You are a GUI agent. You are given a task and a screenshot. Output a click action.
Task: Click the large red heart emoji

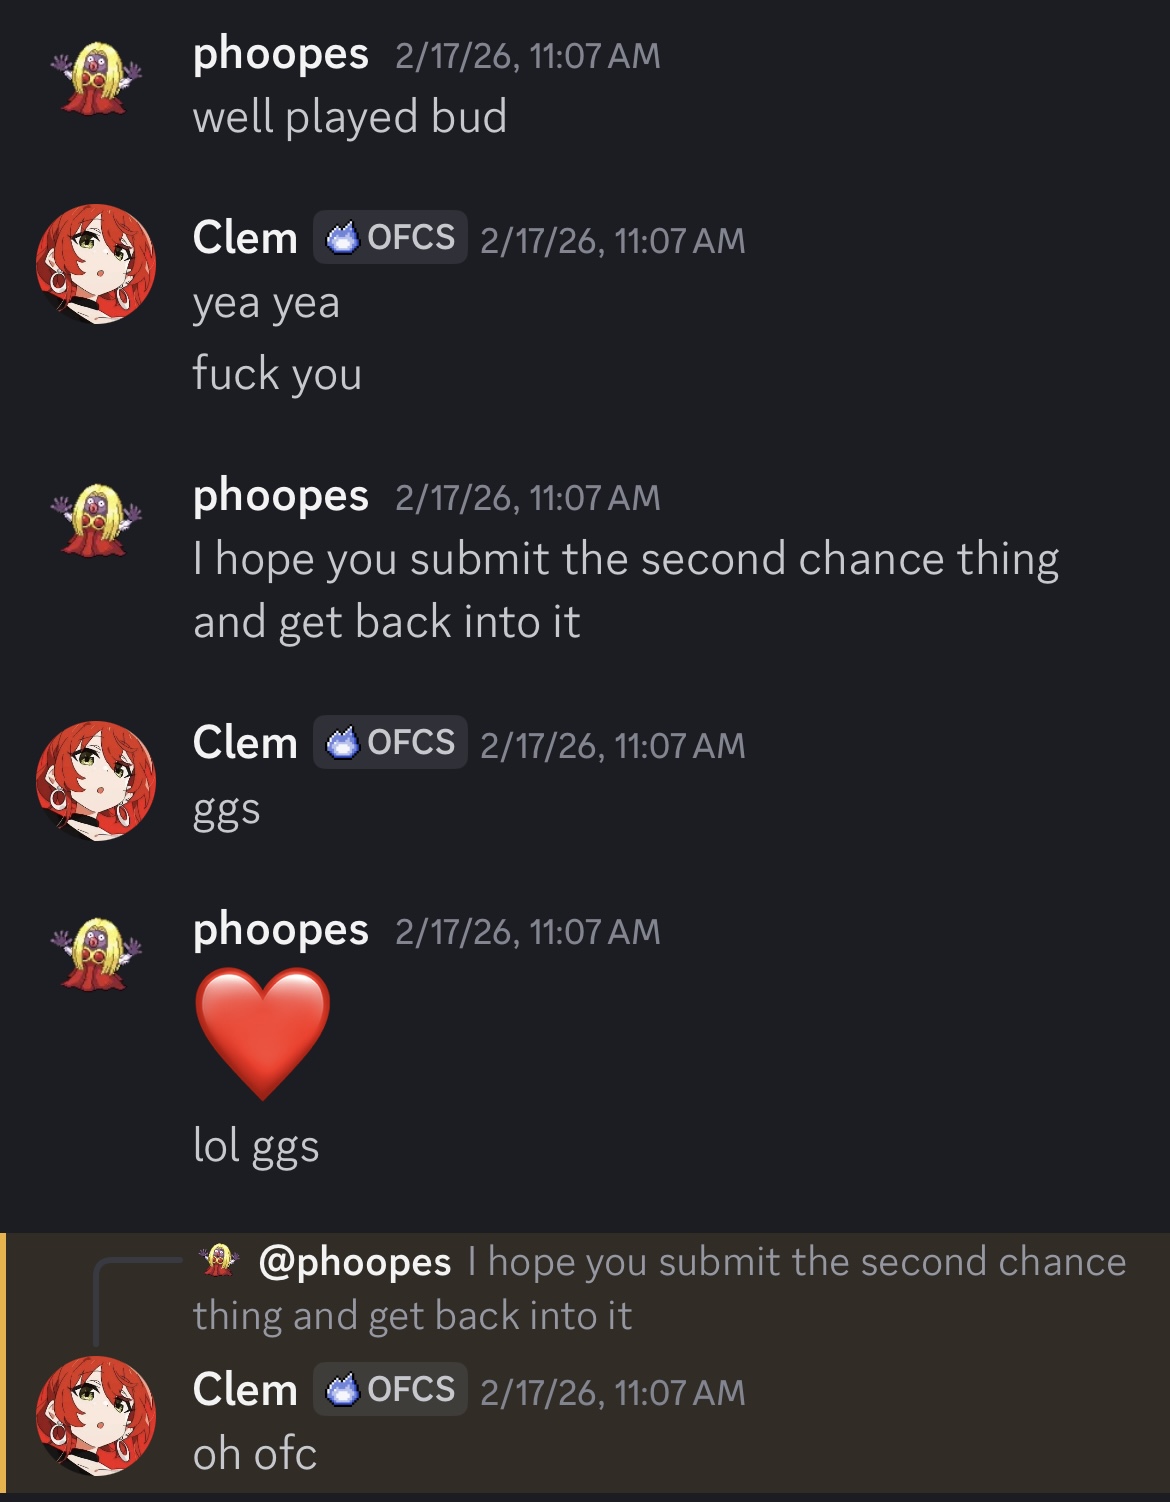coord(262,1034)
